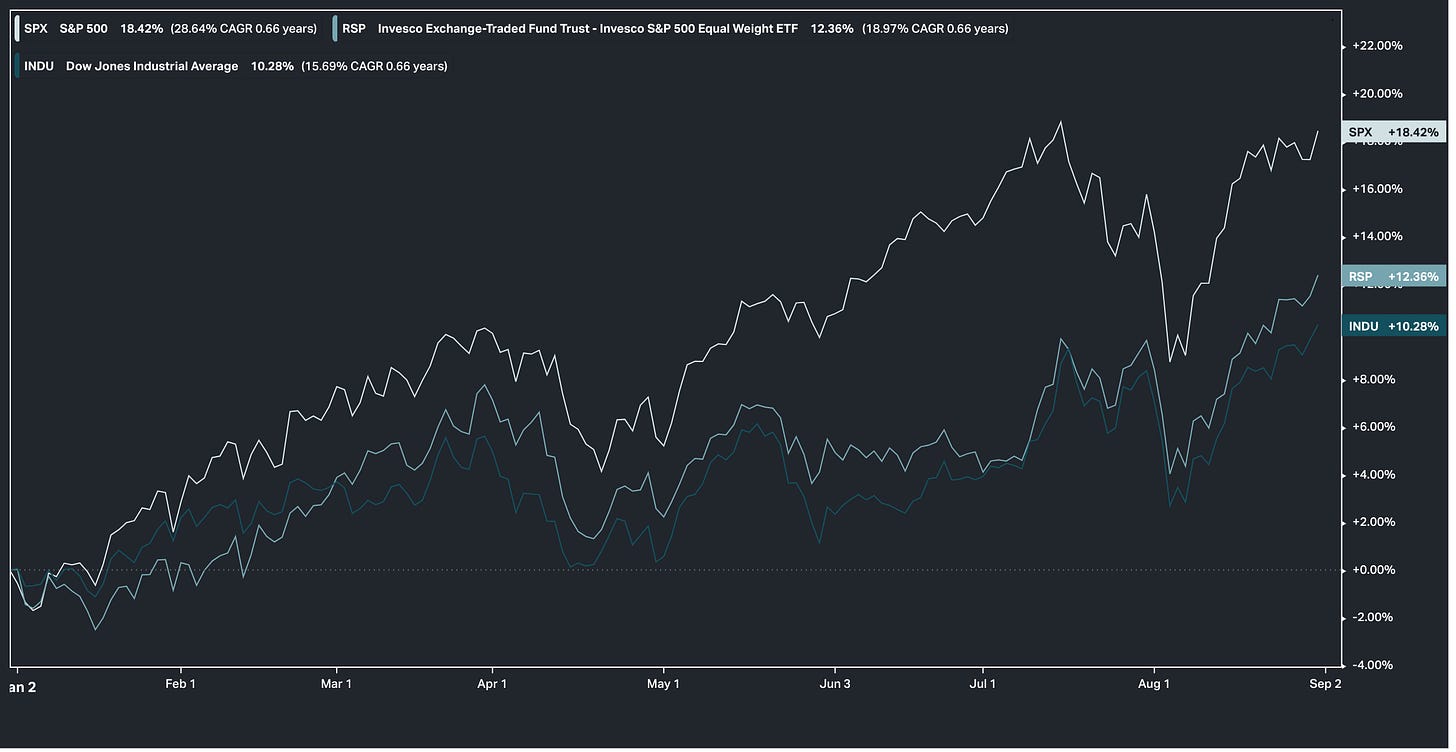Click the +20.00% y-axis label
This screenshot has height=752, width=1456.
pos(1377,94)
